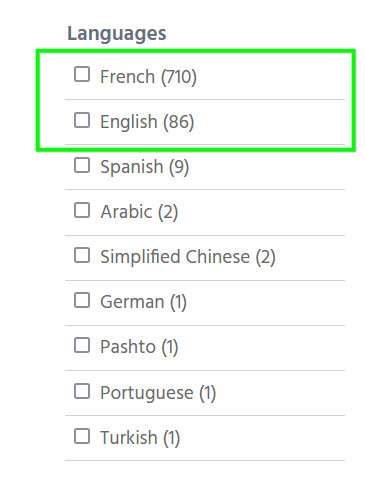Select the Arabic checkbox
The image size is (365, 481).
(82, 210)
